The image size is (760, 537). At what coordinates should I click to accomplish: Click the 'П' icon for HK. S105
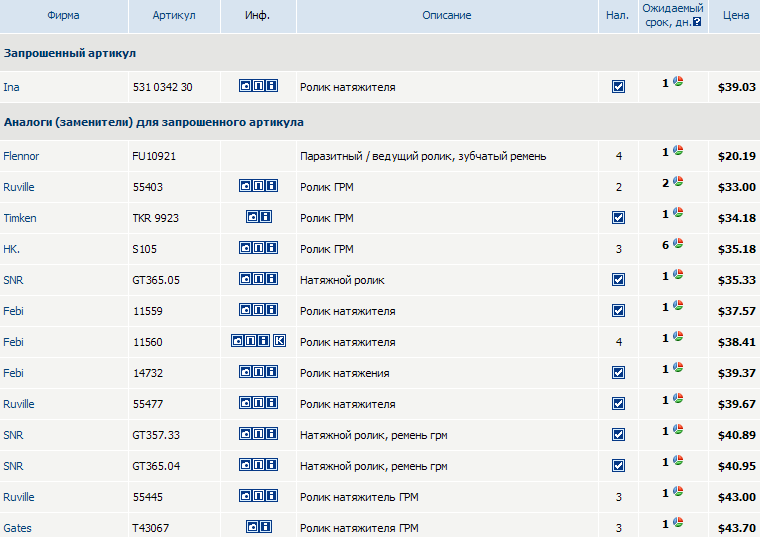tap(259, 248)
